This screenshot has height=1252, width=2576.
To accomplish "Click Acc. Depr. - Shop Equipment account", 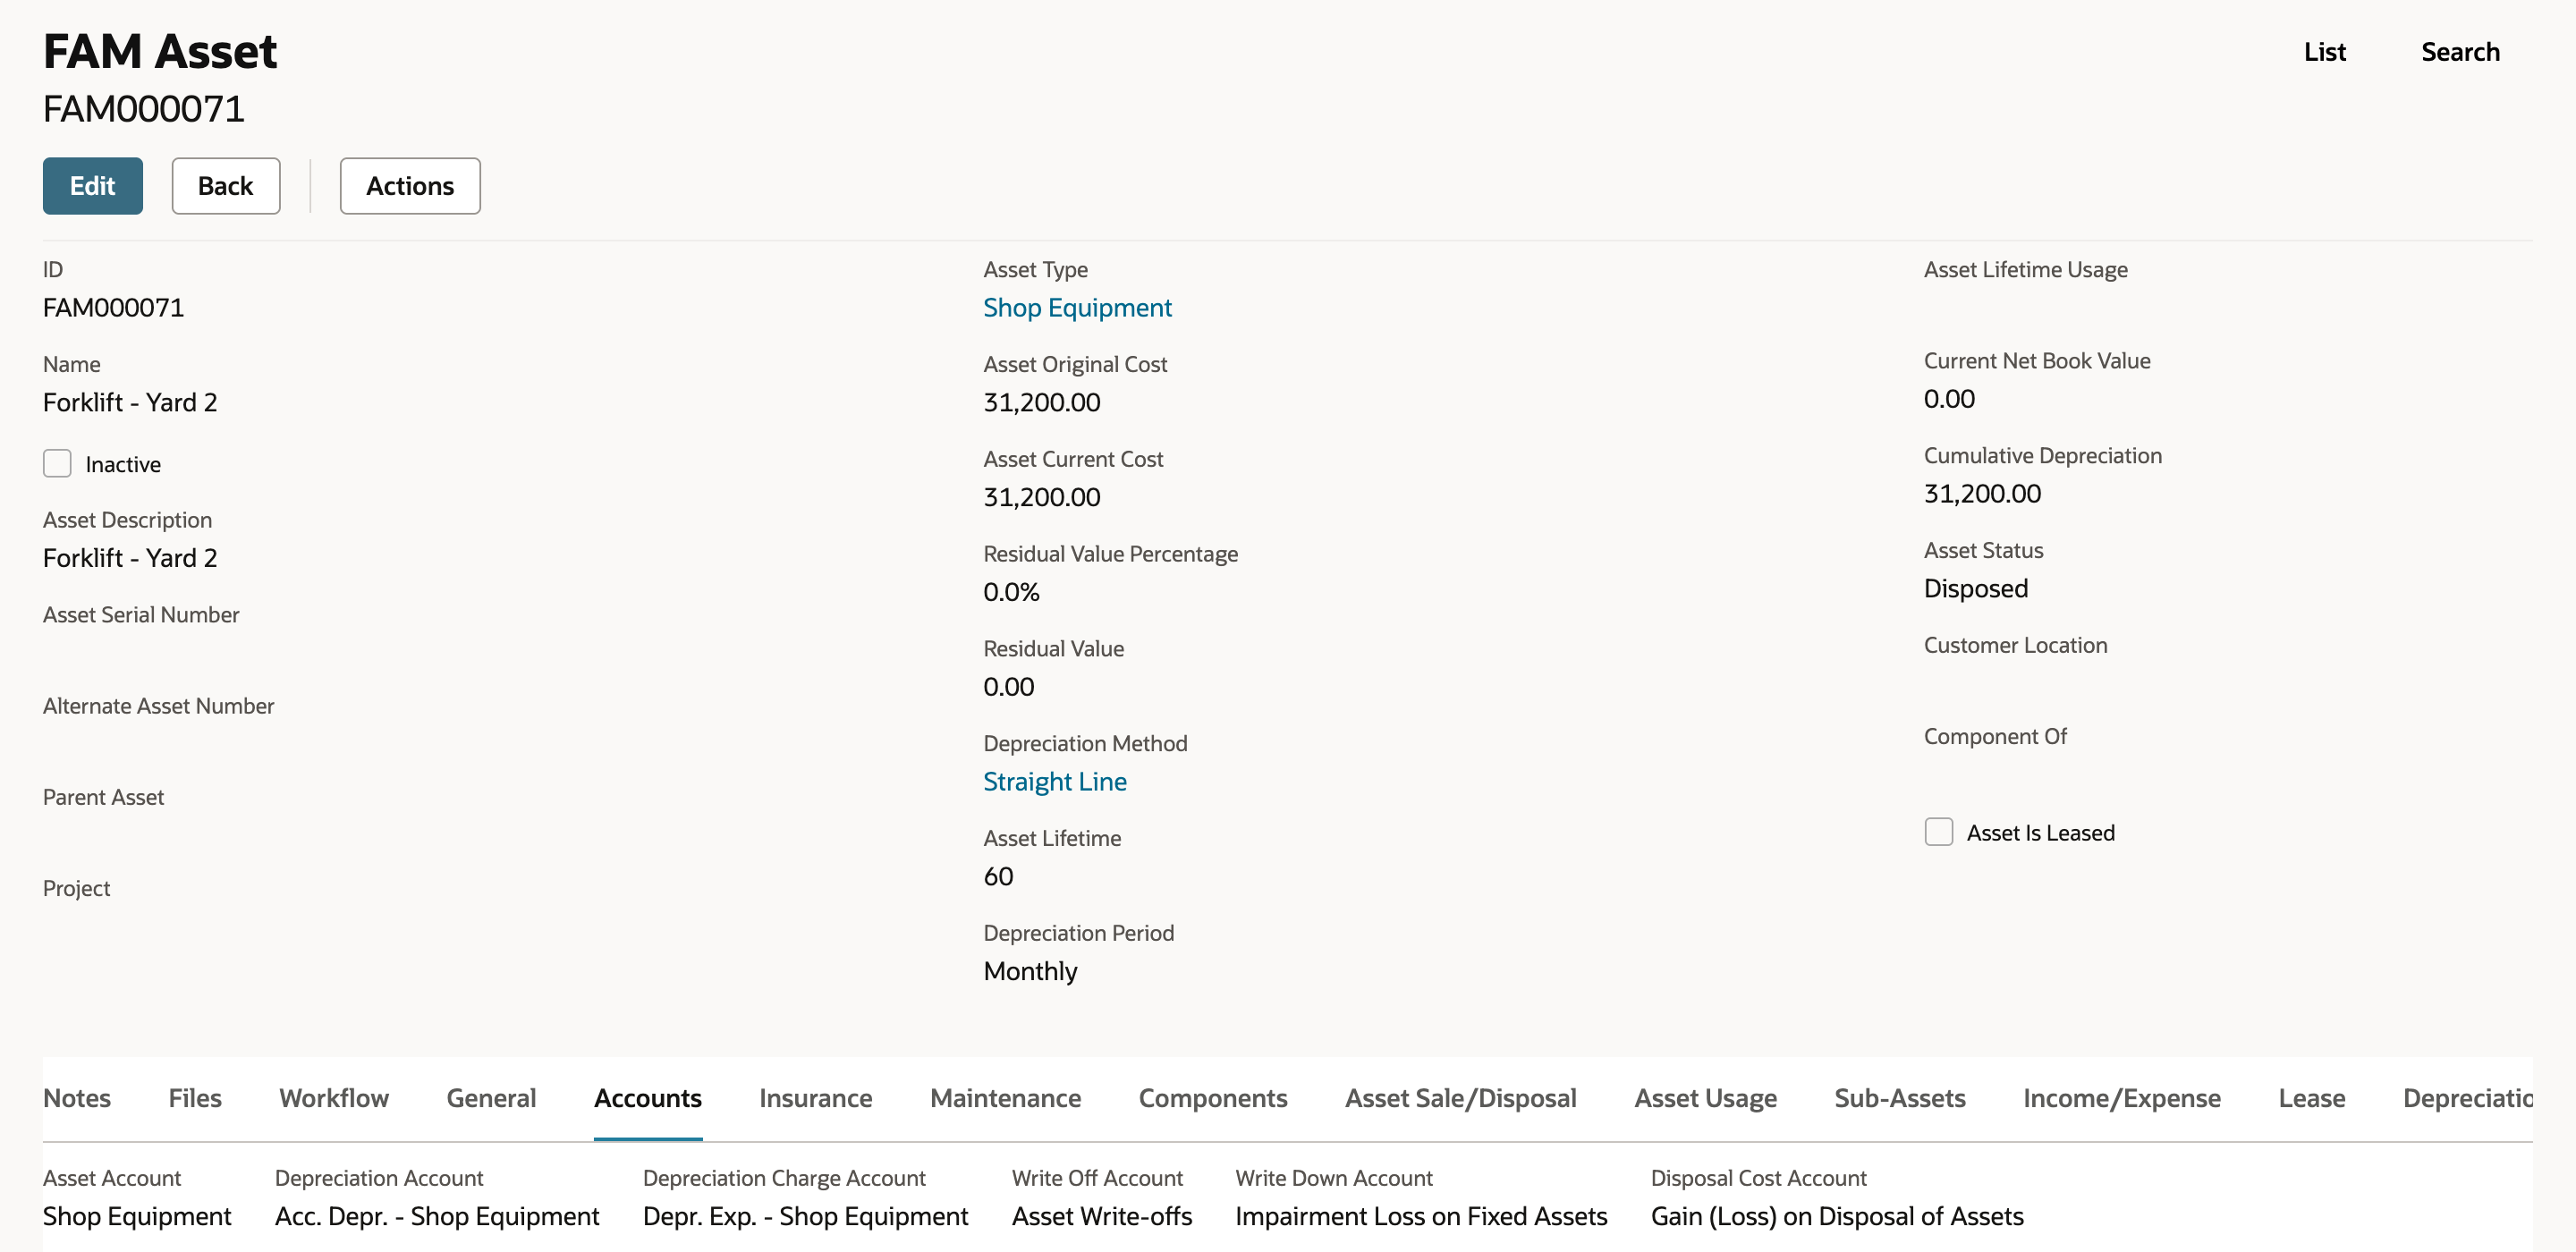I will (x=437, y=1216).
